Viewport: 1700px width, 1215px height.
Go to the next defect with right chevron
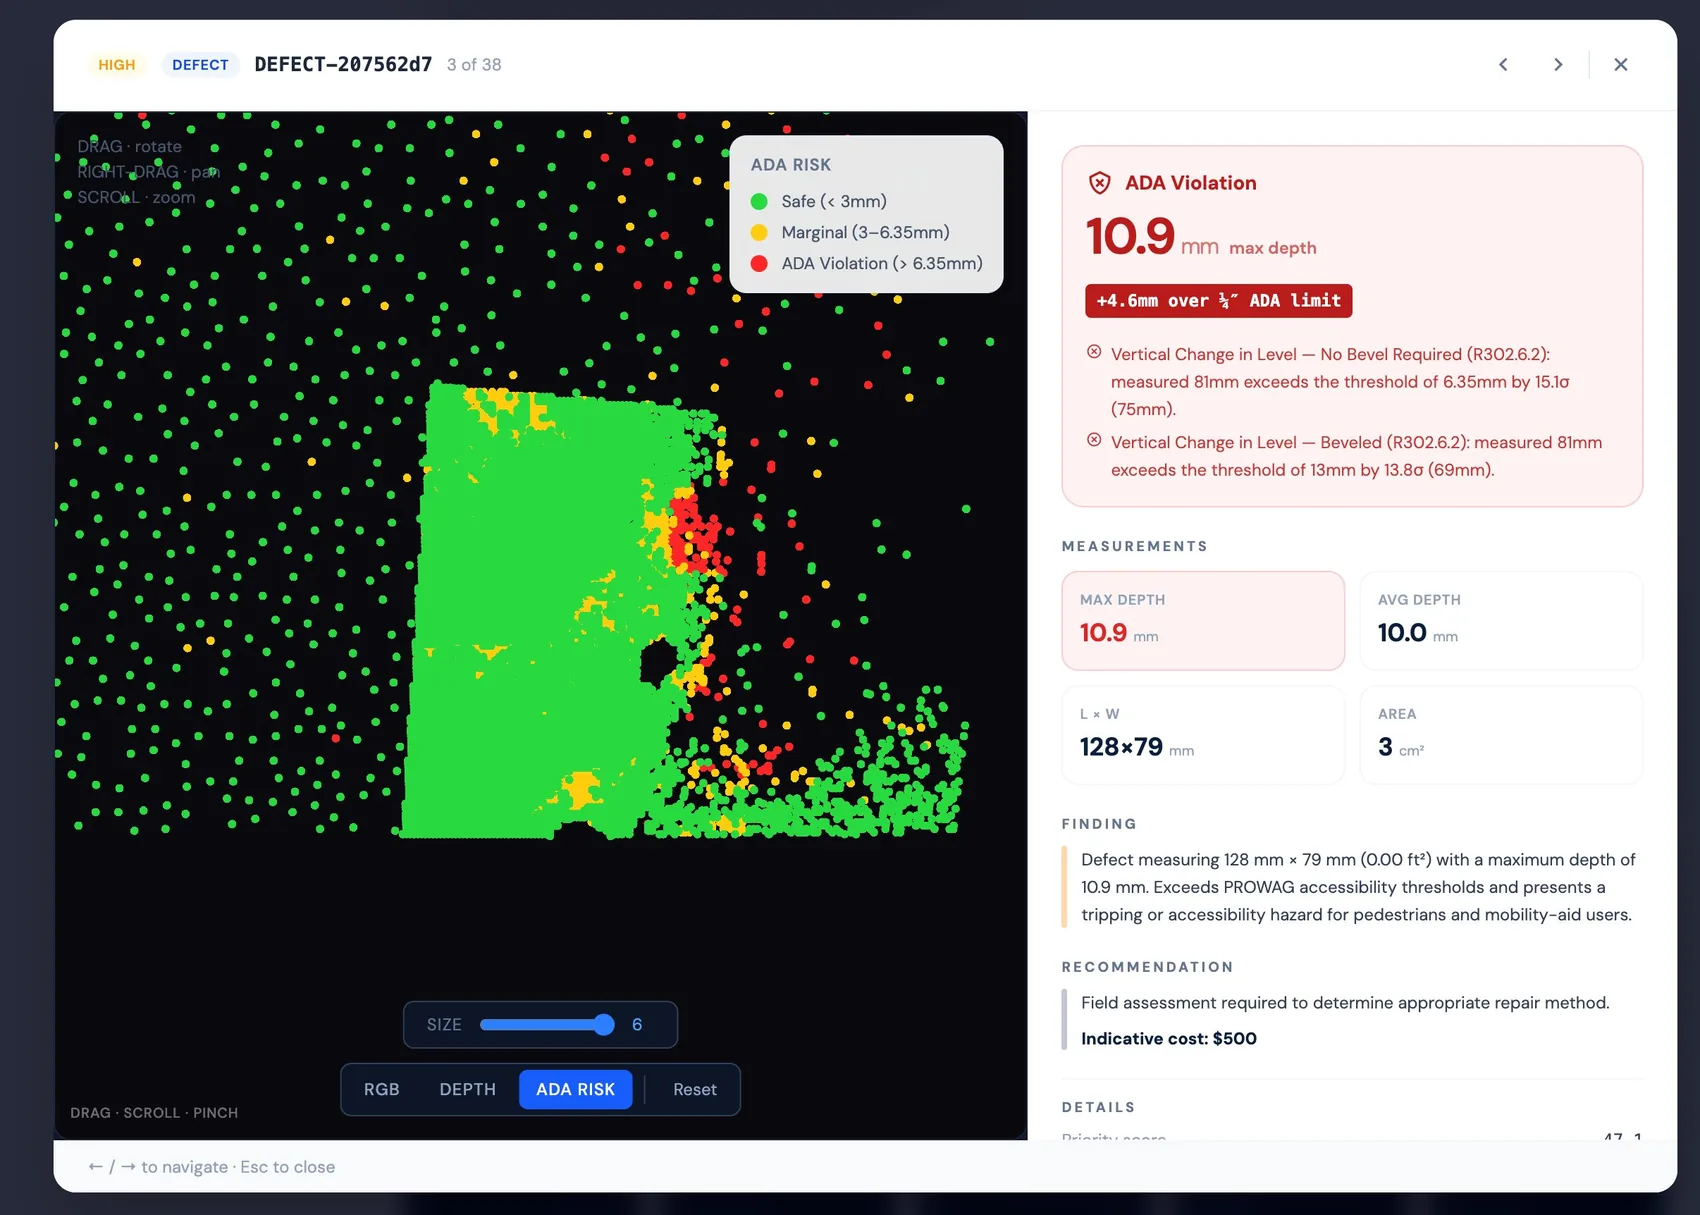click(x=1558, y=65)
